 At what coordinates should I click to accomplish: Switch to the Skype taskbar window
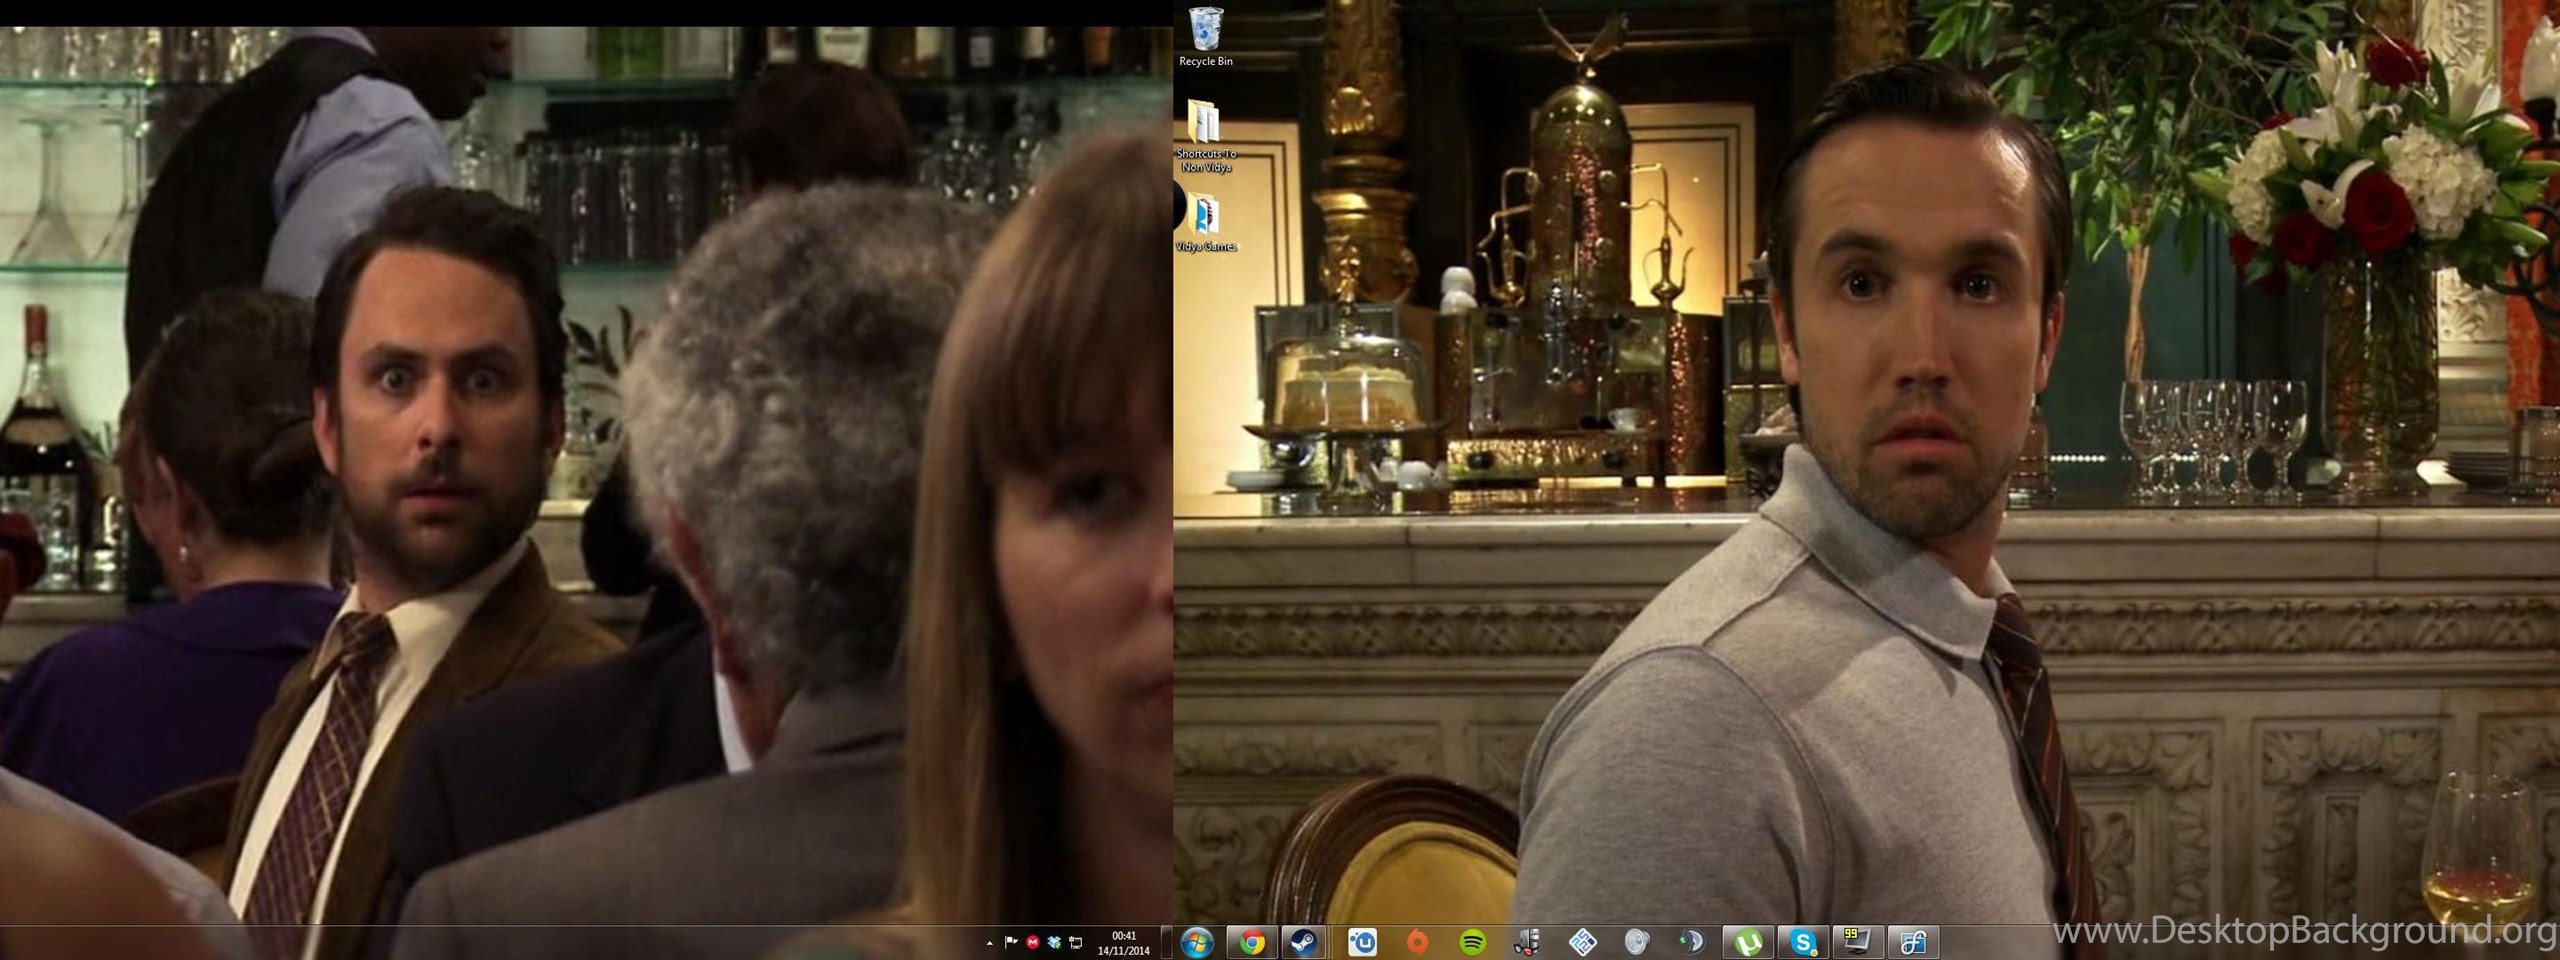coord(1803,942)
